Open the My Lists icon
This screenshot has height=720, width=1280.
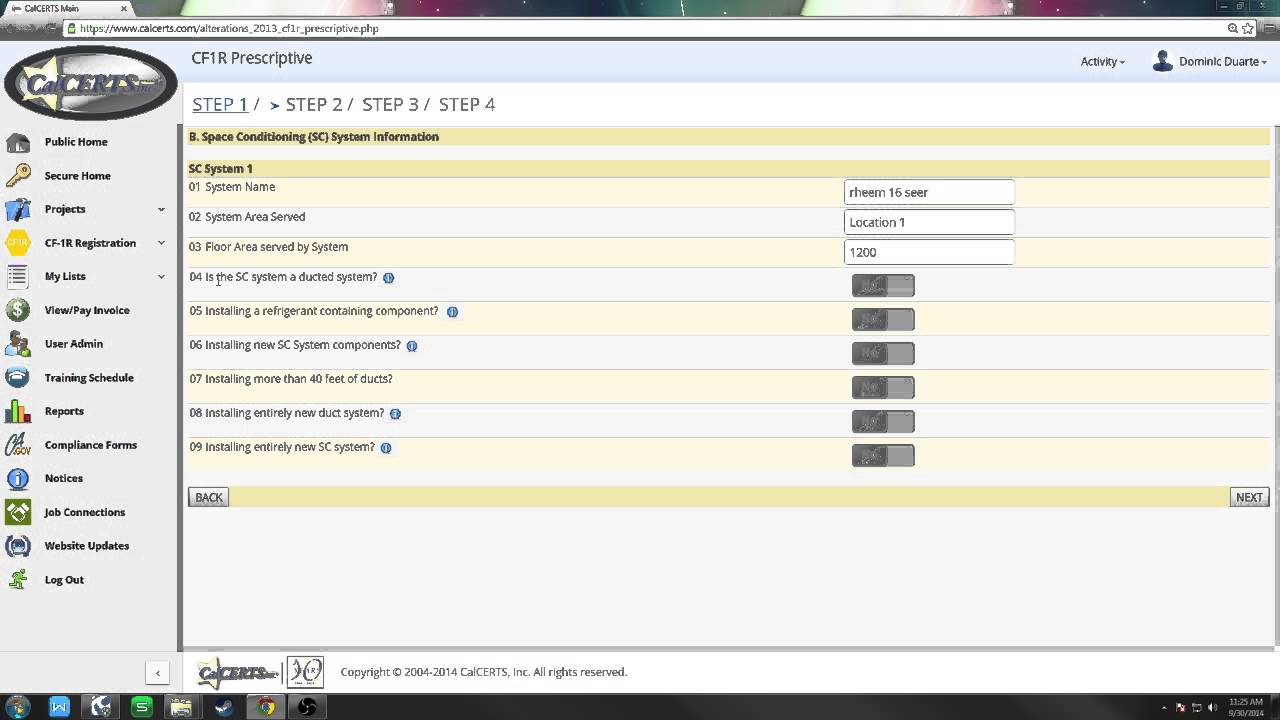tap(18, 276)
